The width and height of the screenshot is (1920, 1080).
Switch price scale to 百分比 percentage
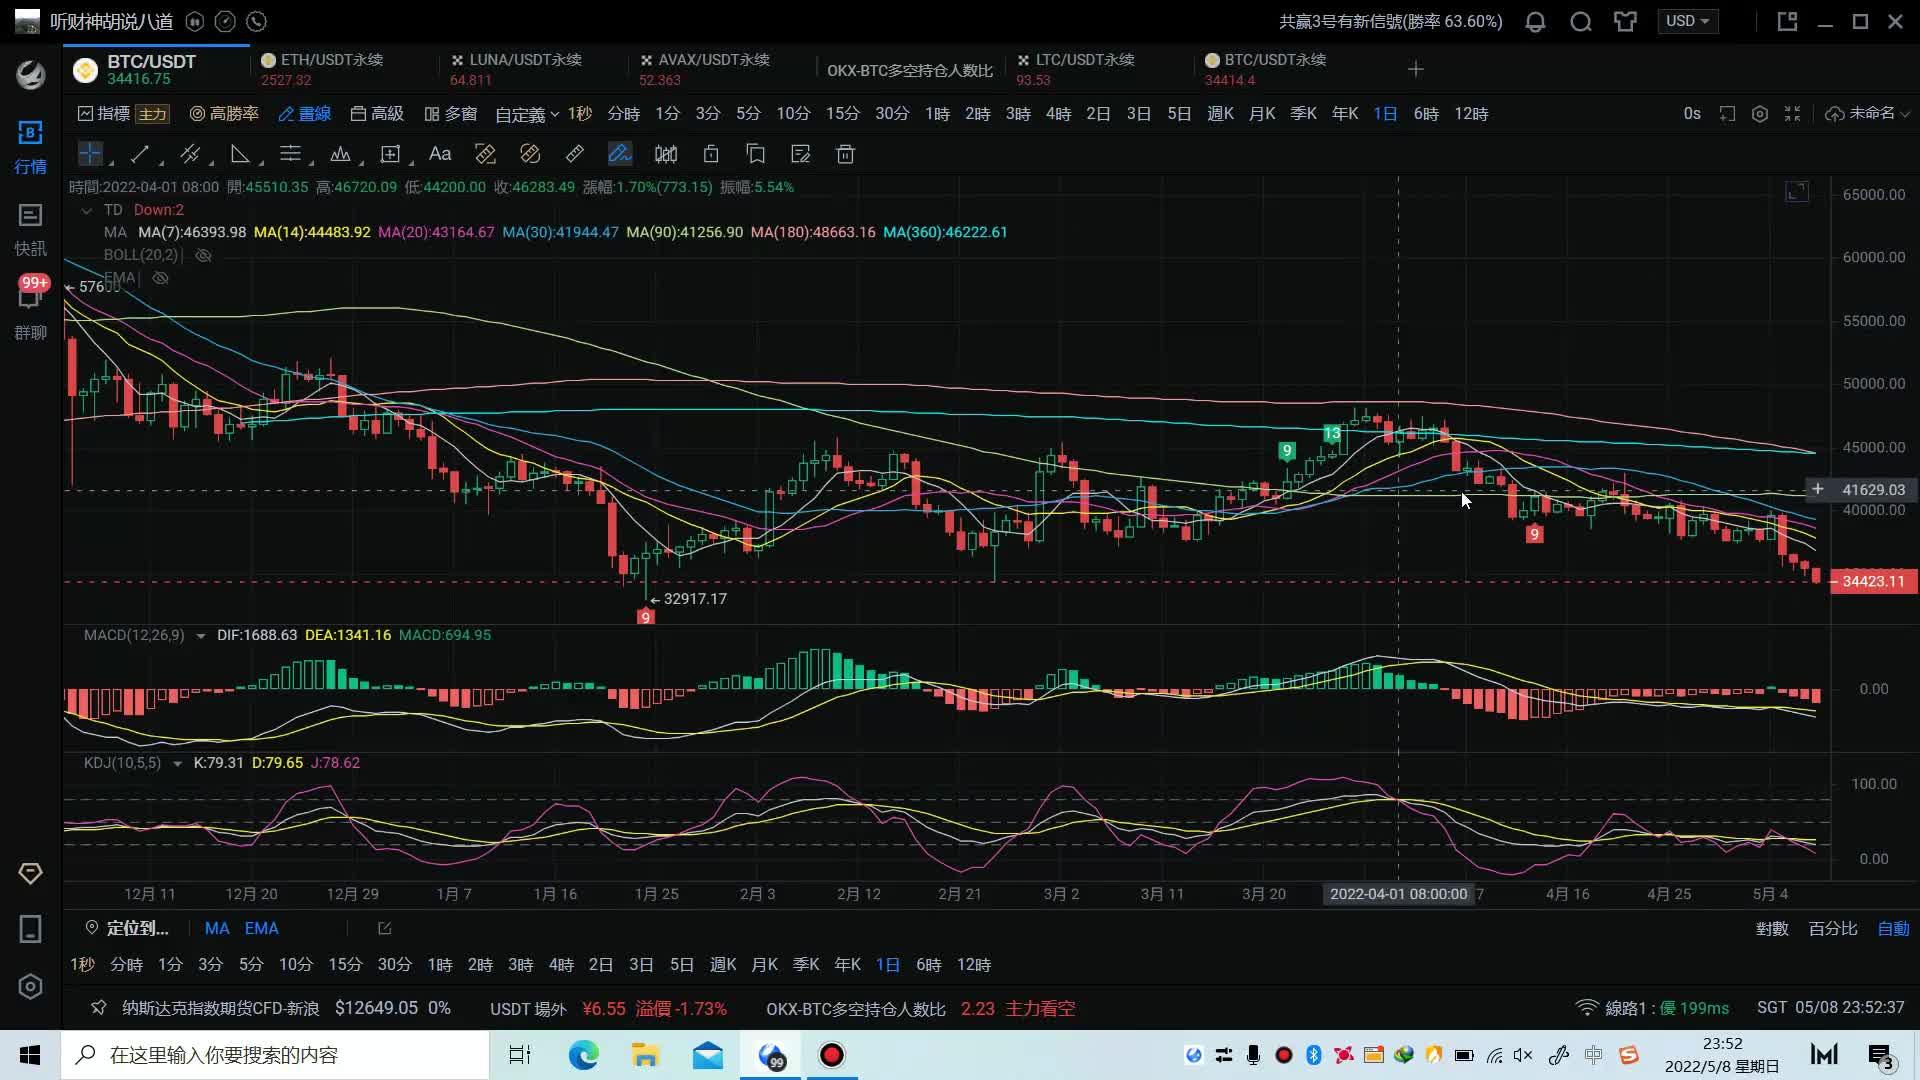1833,928
